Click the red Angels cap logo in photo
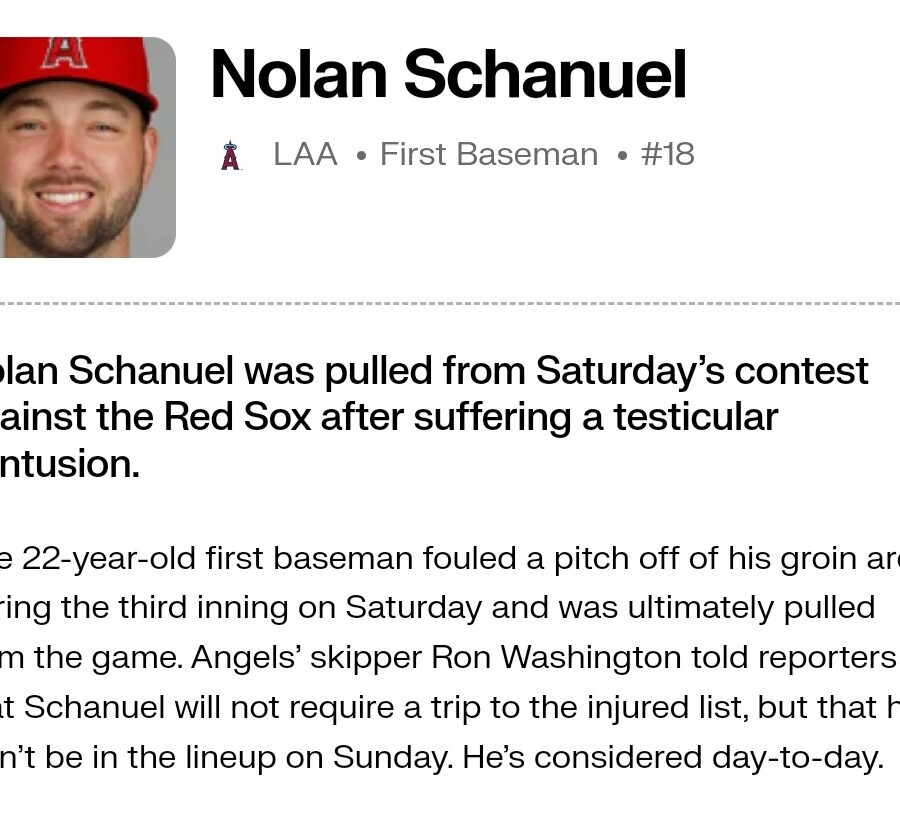This screenshot has height=834, width=900. [65, 53]
